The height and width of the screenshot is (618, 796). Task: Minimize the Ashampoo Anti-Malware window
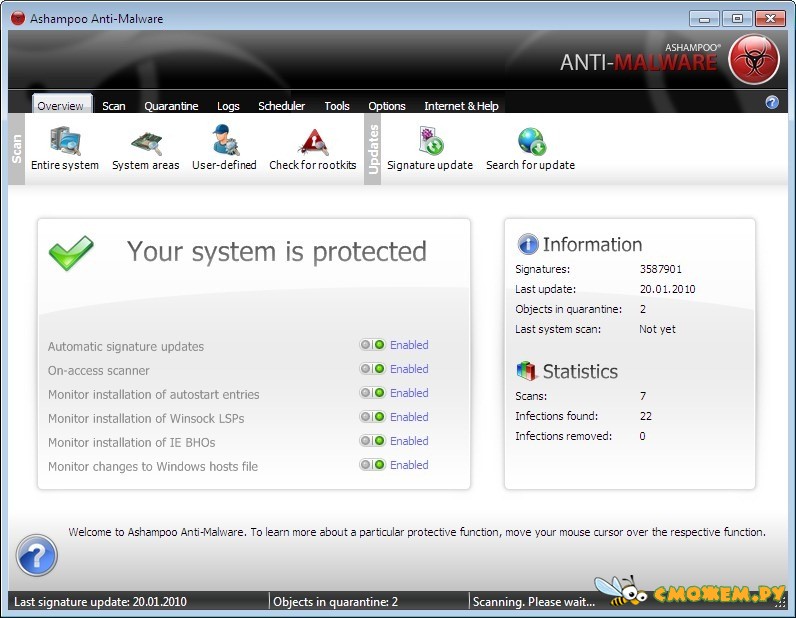[704, 19]
